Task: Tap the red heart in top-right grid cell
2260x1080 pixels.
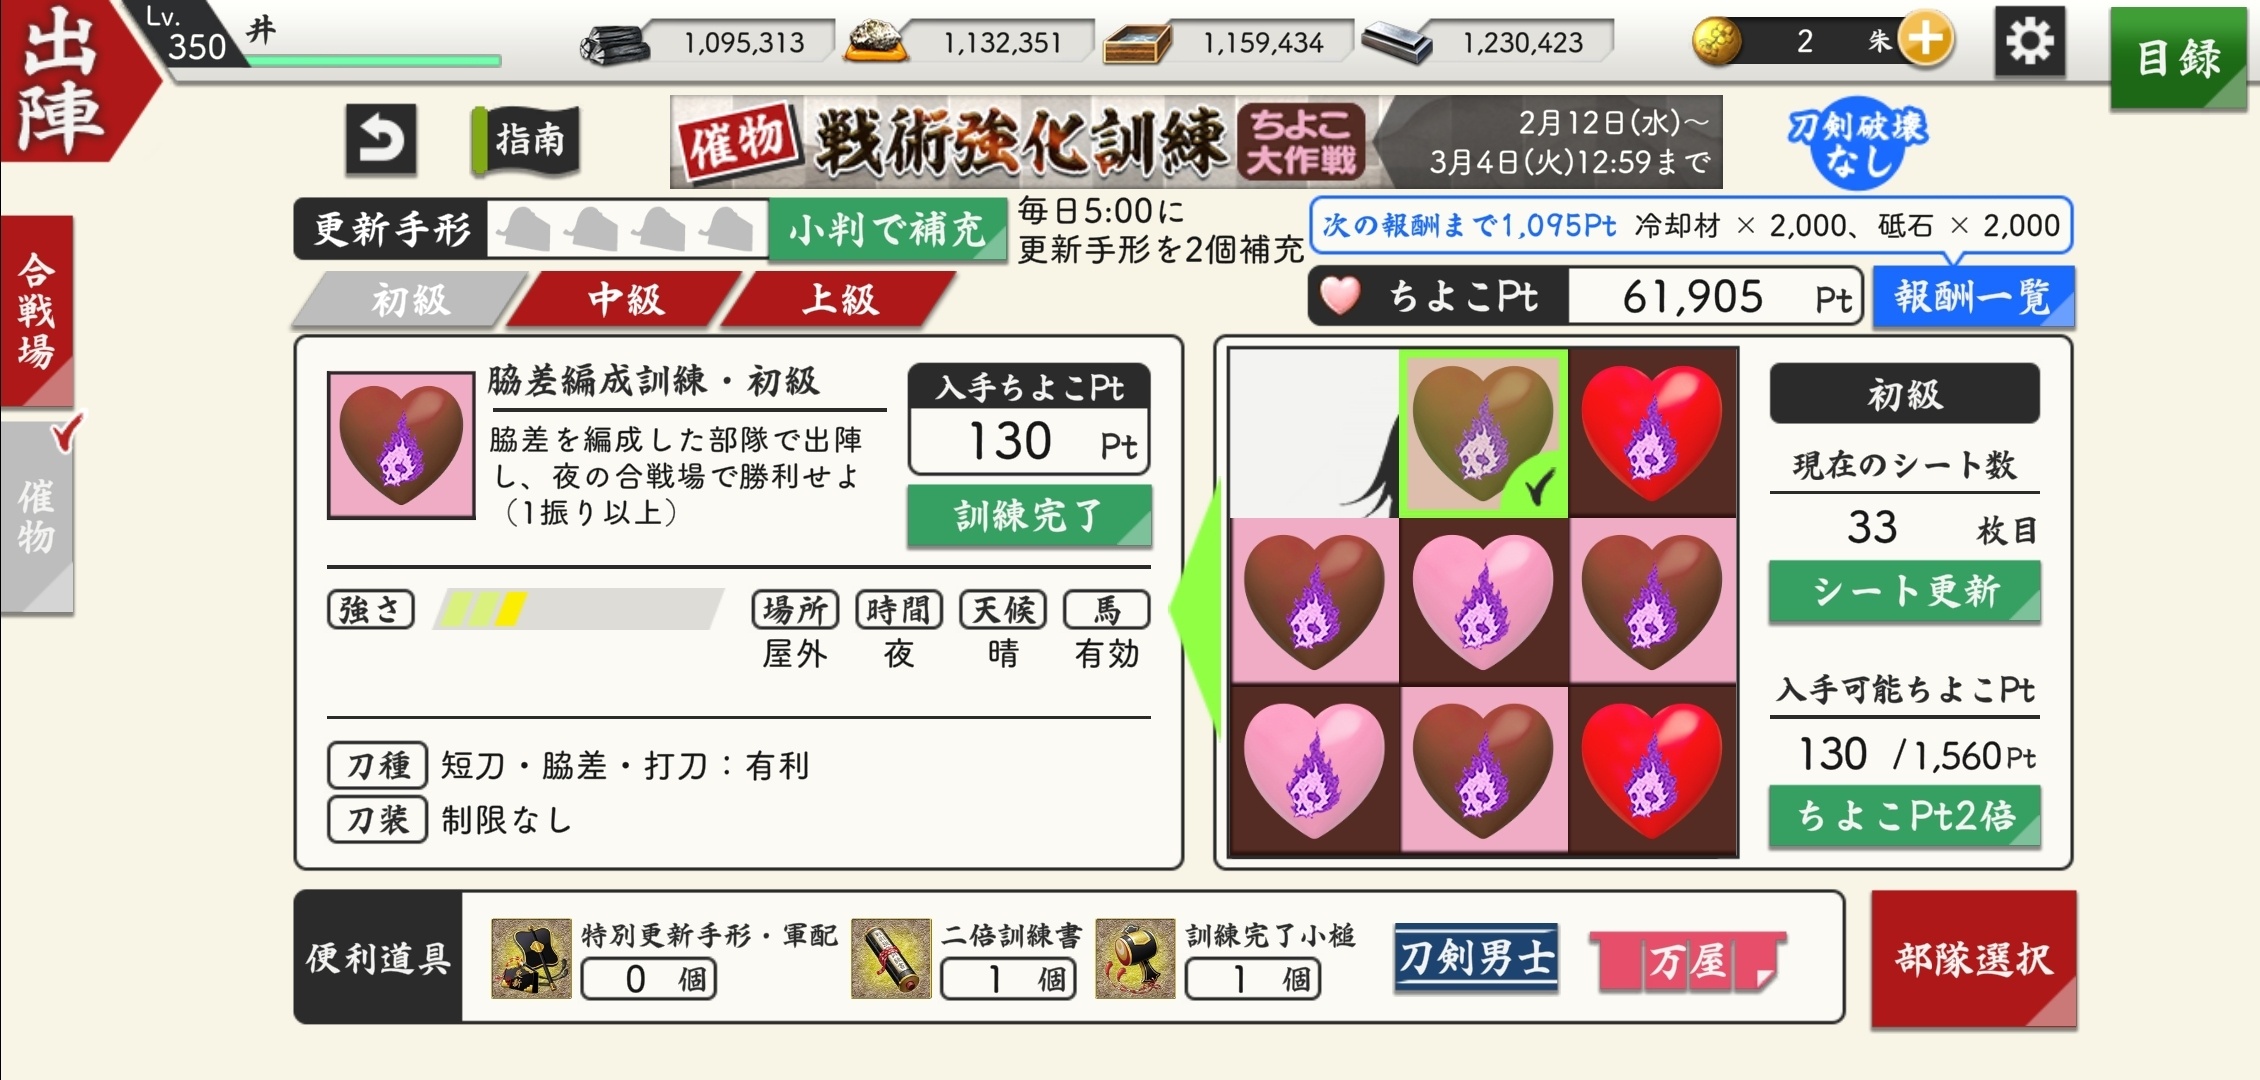Action: 1653,432
